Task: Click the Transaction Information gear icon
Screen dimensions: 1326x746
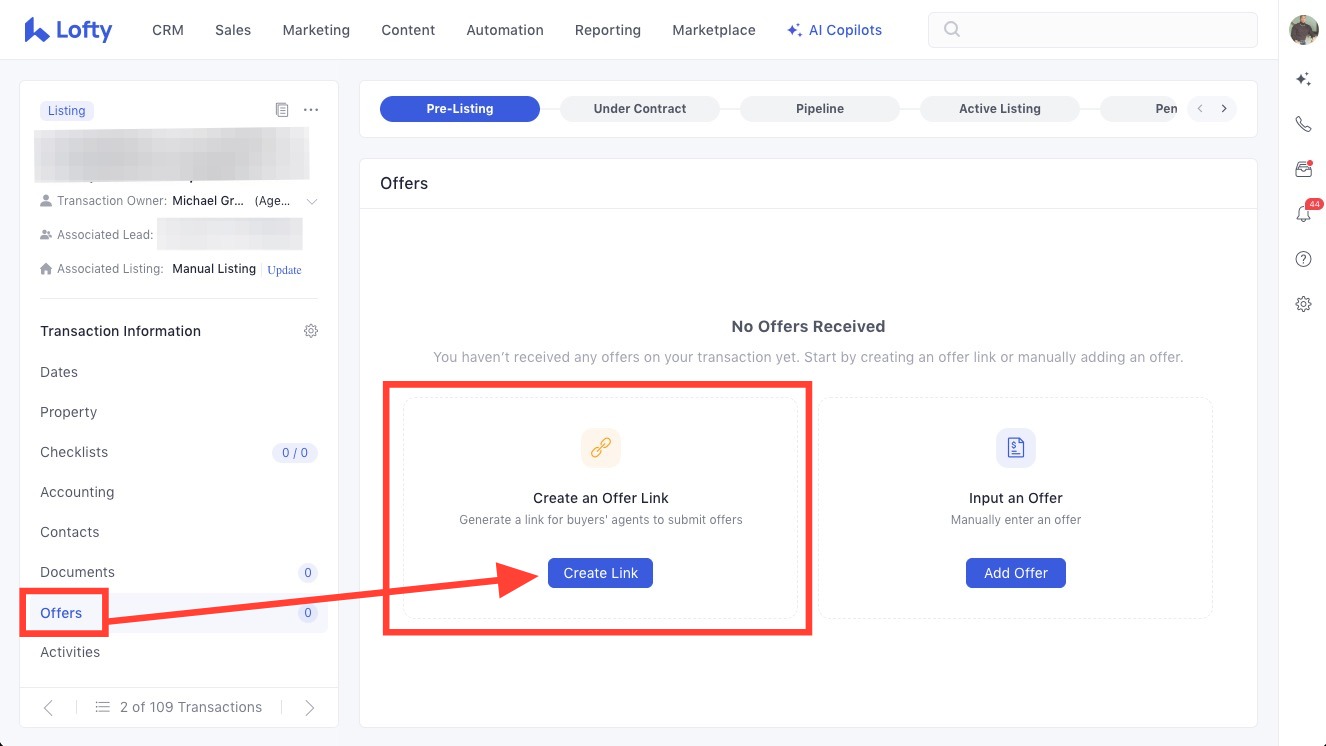Action: point(311,331)
